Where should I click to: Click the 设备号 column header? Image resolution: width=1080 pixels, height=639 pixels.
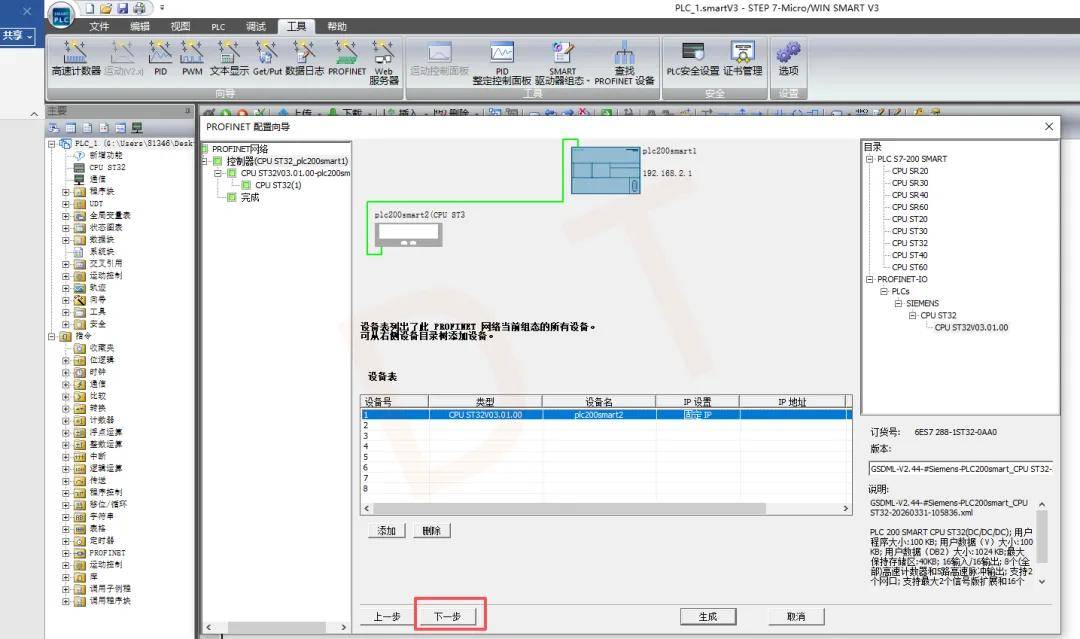click(x=395, y=401)
